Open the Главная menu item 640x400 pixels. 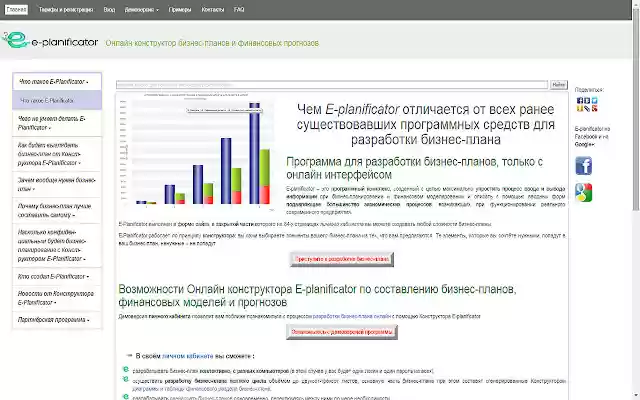[x=16, y=9]
